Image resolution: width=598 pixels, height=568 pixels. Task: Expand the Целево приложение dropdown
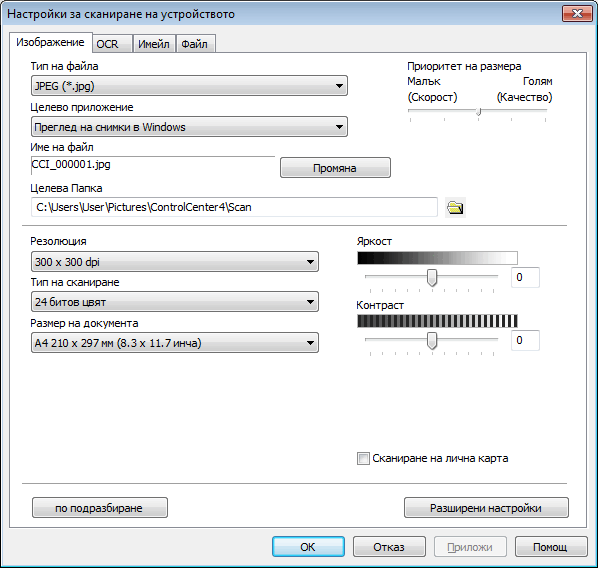click(x=189, y=127)
